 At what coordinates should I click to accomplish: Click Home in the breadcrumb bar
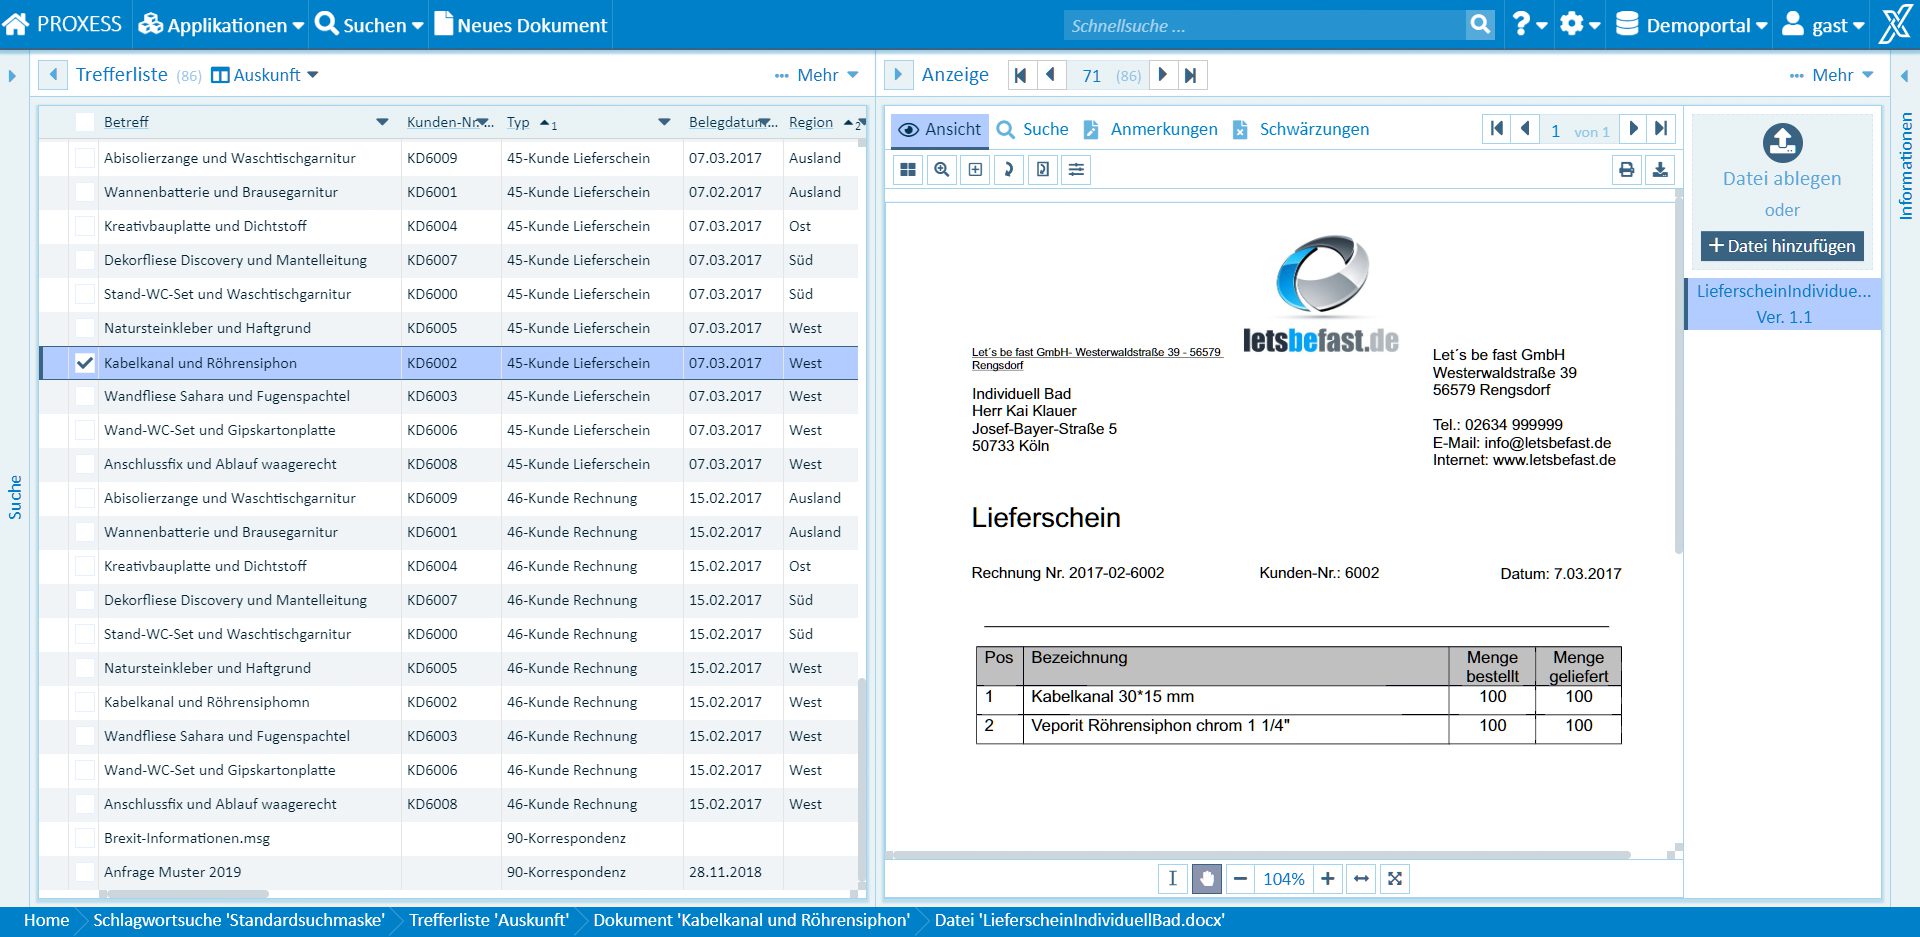point(46,920)
